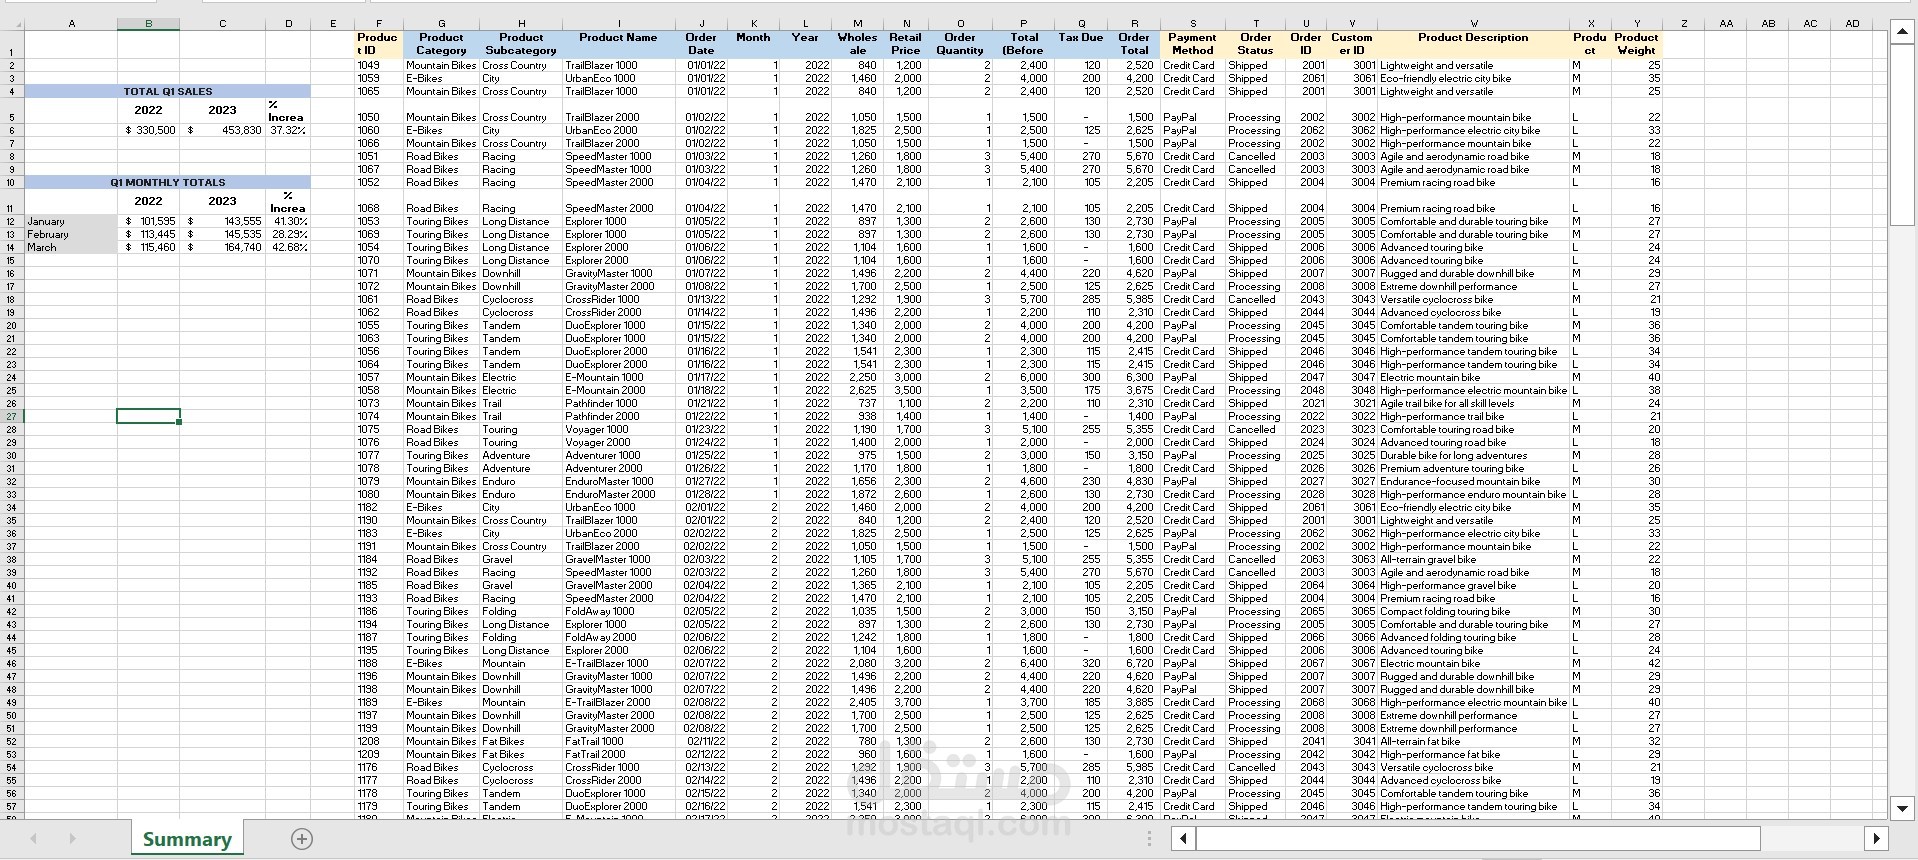This screenshot has height=860, width=1918.
Task: Select the Product Description header cell
Action: 1473,44
